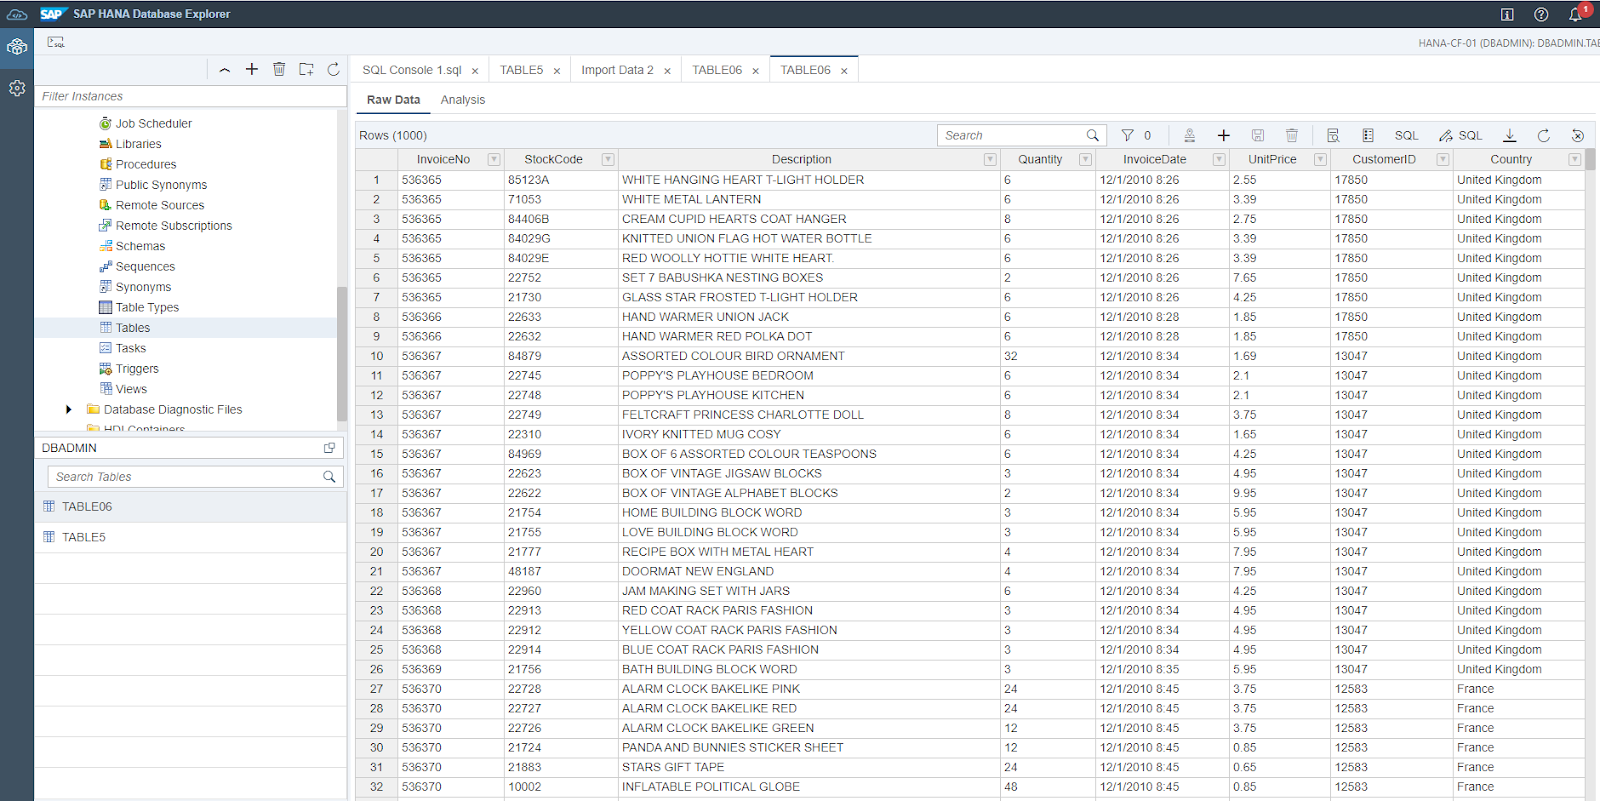Refresh the table data grid
The width and height of the screenshot is (1600, 801).
(x=1543, y=135)
